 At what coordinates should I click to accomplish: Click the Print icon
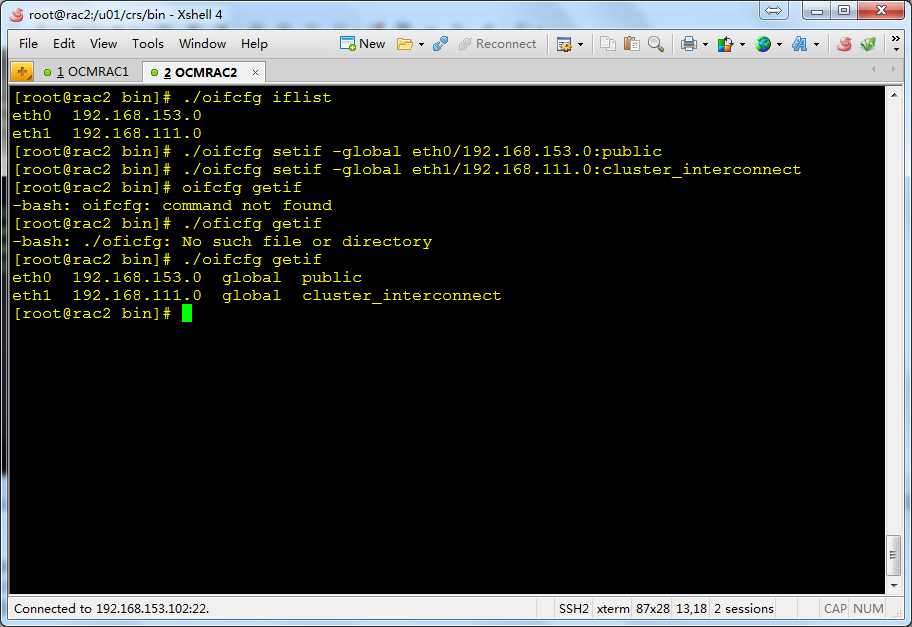(x=689, y=44)
